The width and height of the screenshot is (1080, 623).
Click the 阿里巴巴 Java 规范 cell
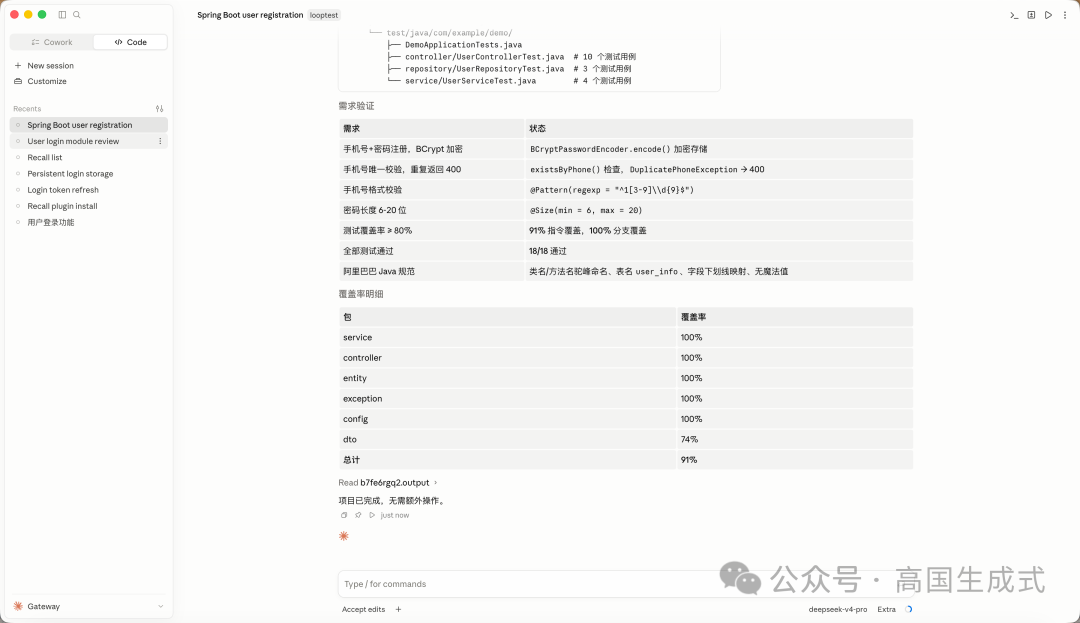pyautogui.click(x=431, y=271)
